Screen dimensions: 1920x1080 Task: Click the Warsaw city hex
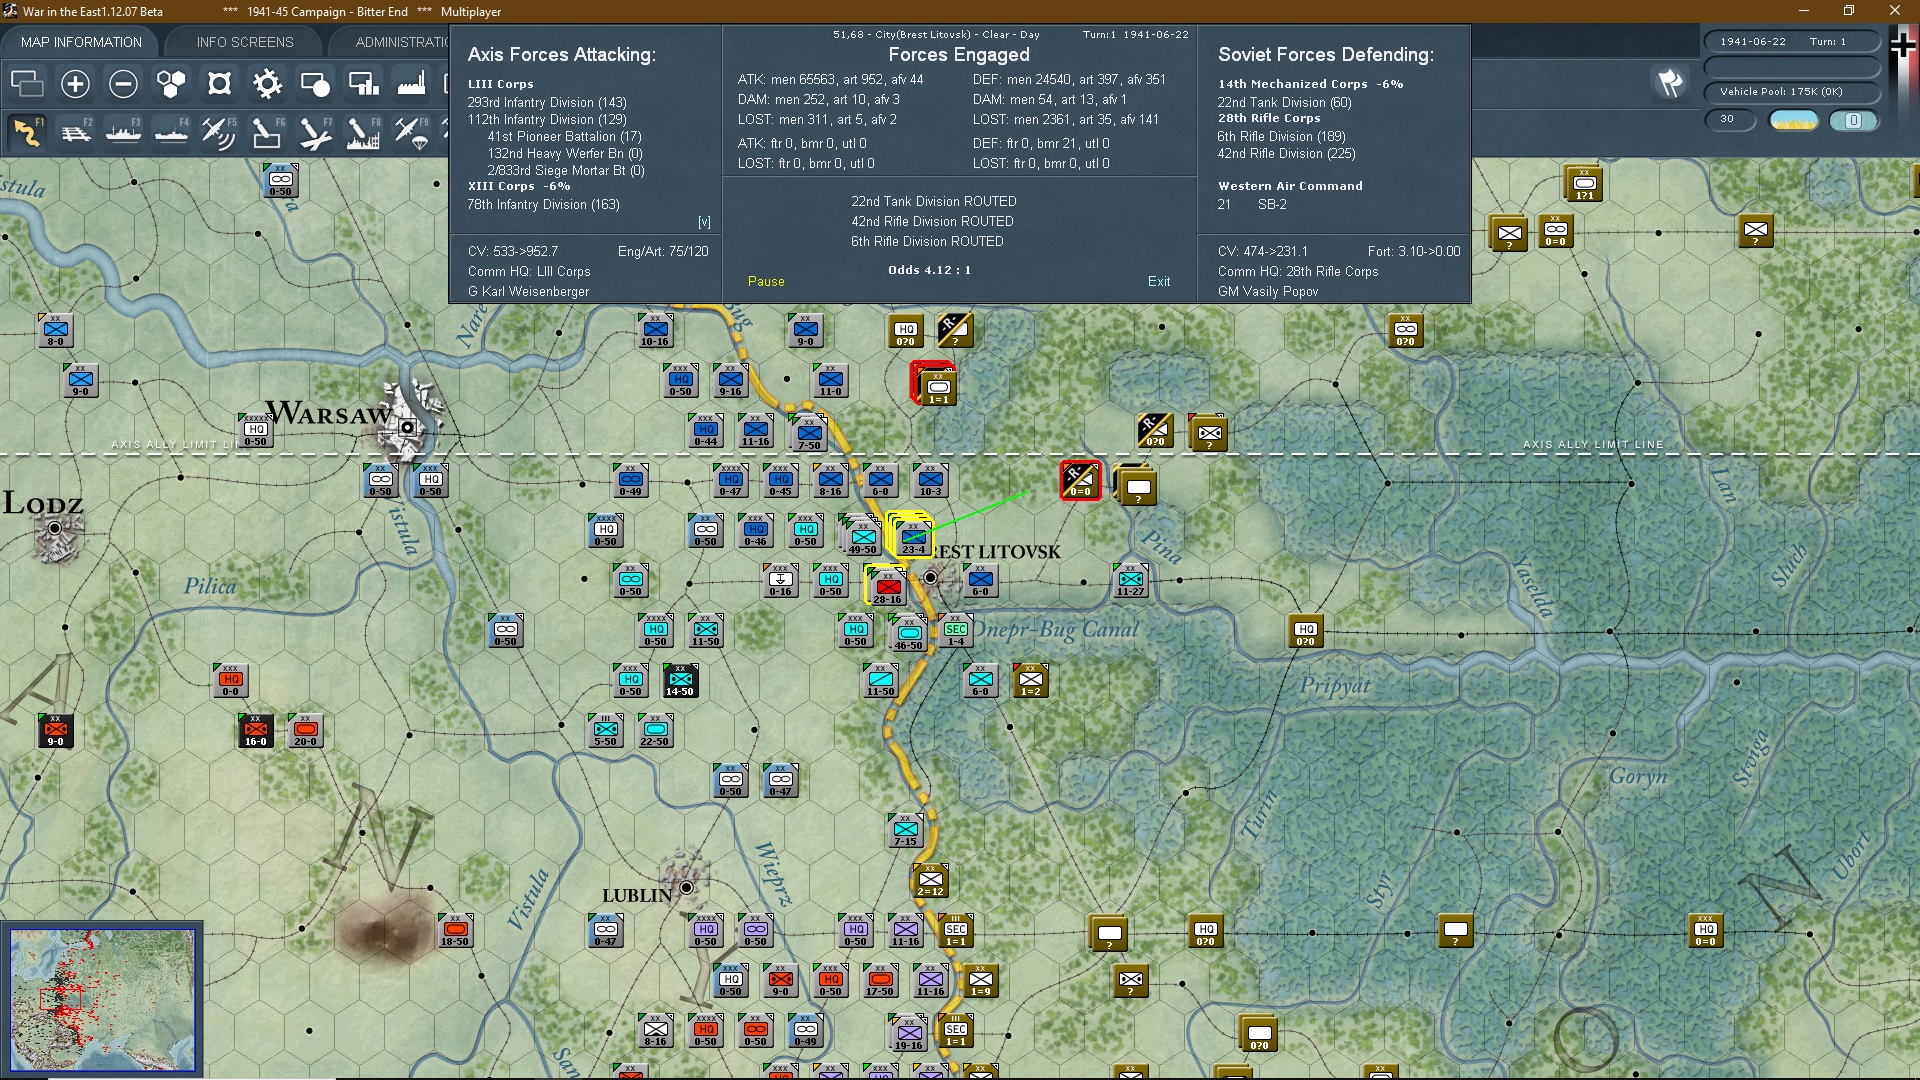coord(408,427)
